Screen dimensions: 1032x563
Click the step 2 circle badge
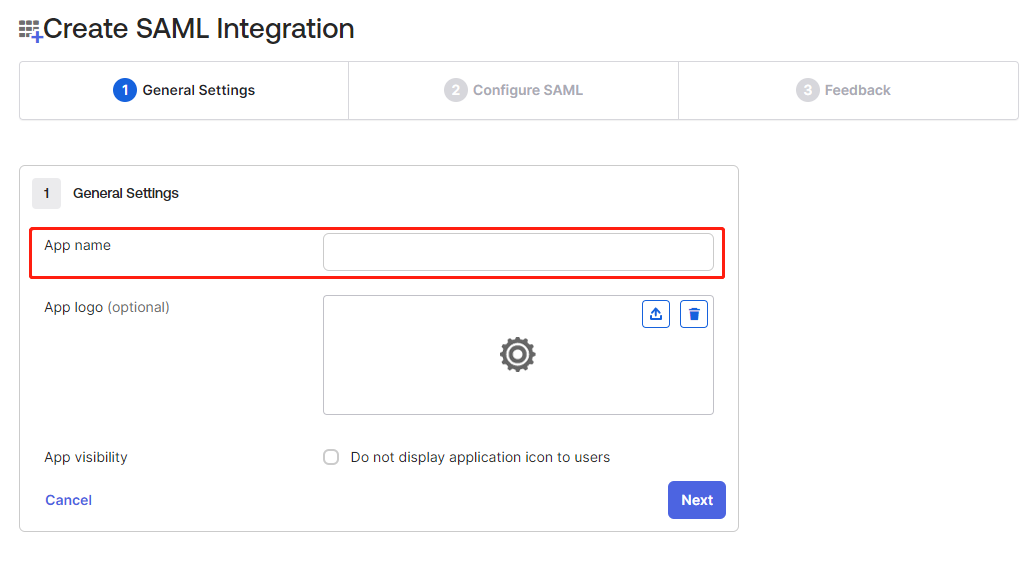pos(455,90)
